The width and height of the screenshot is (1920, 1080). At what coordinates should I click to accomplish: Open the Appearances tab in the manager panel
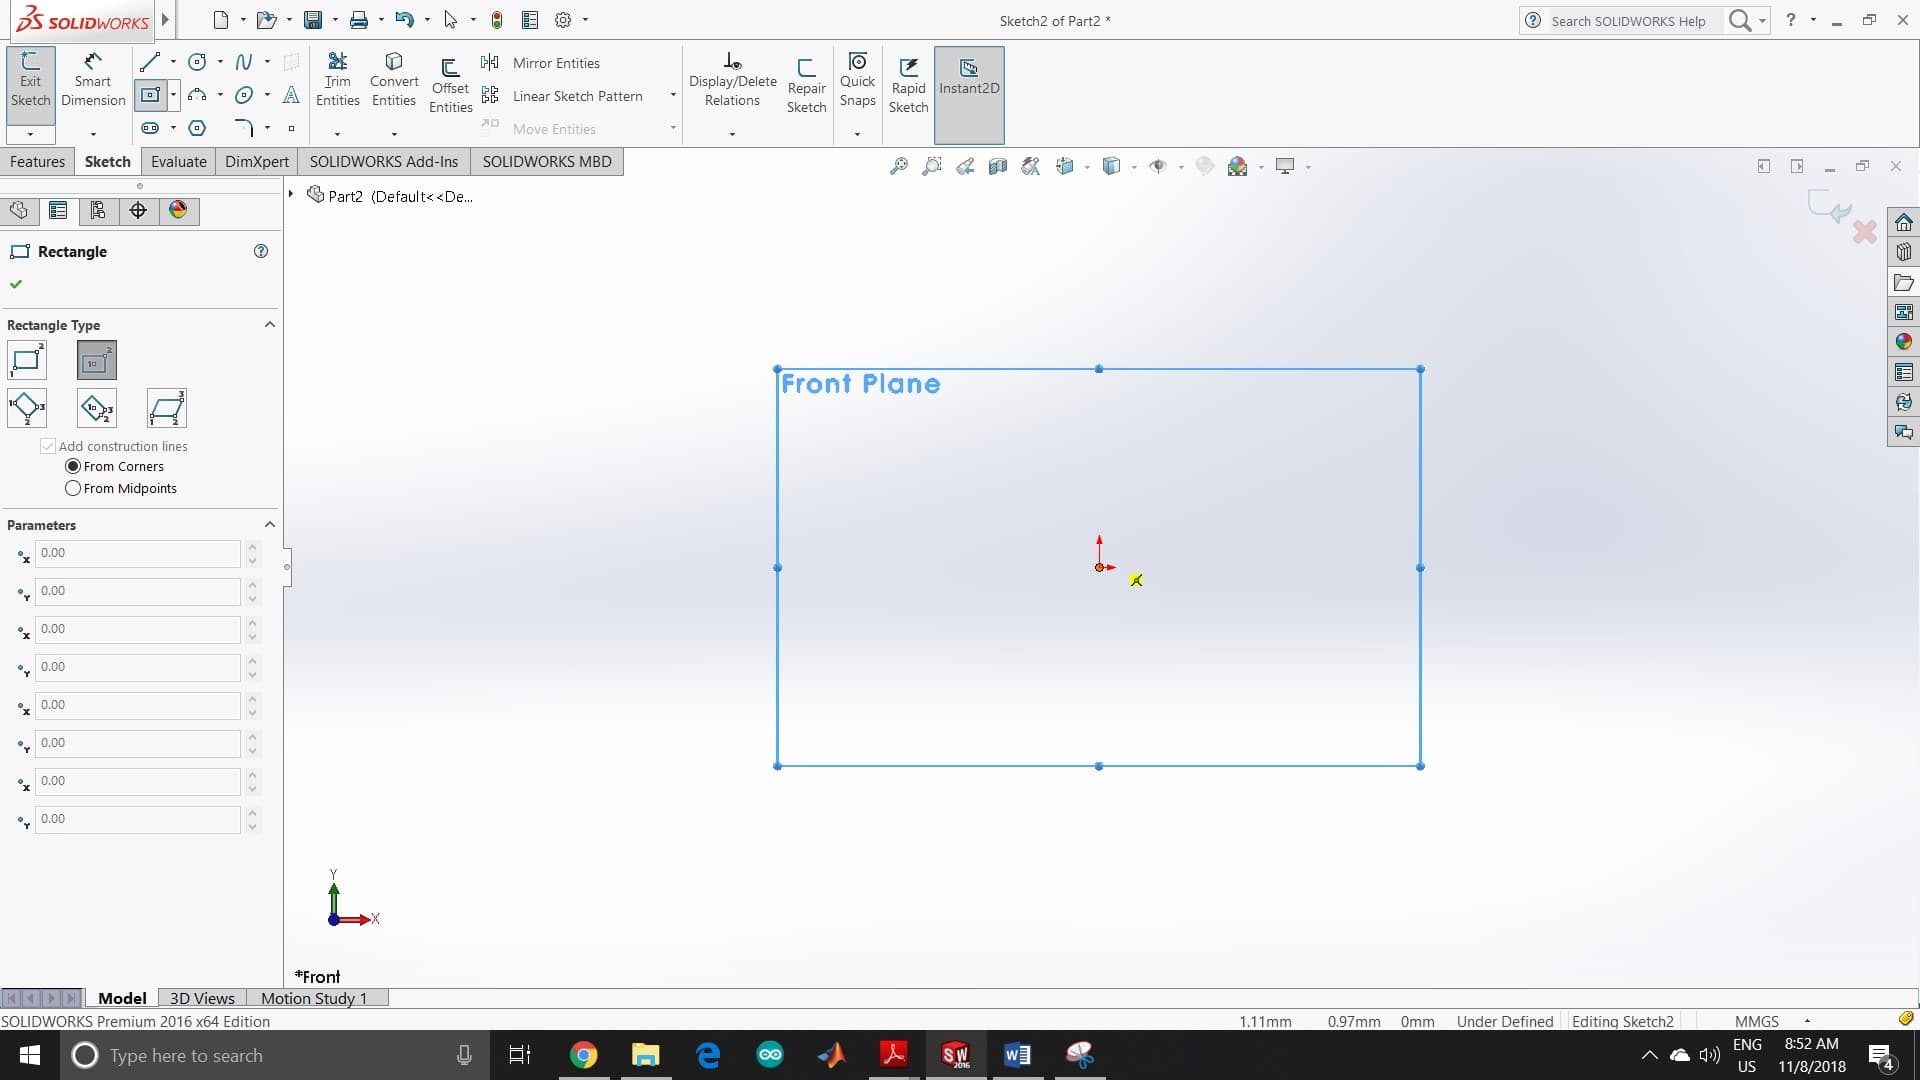178,210
